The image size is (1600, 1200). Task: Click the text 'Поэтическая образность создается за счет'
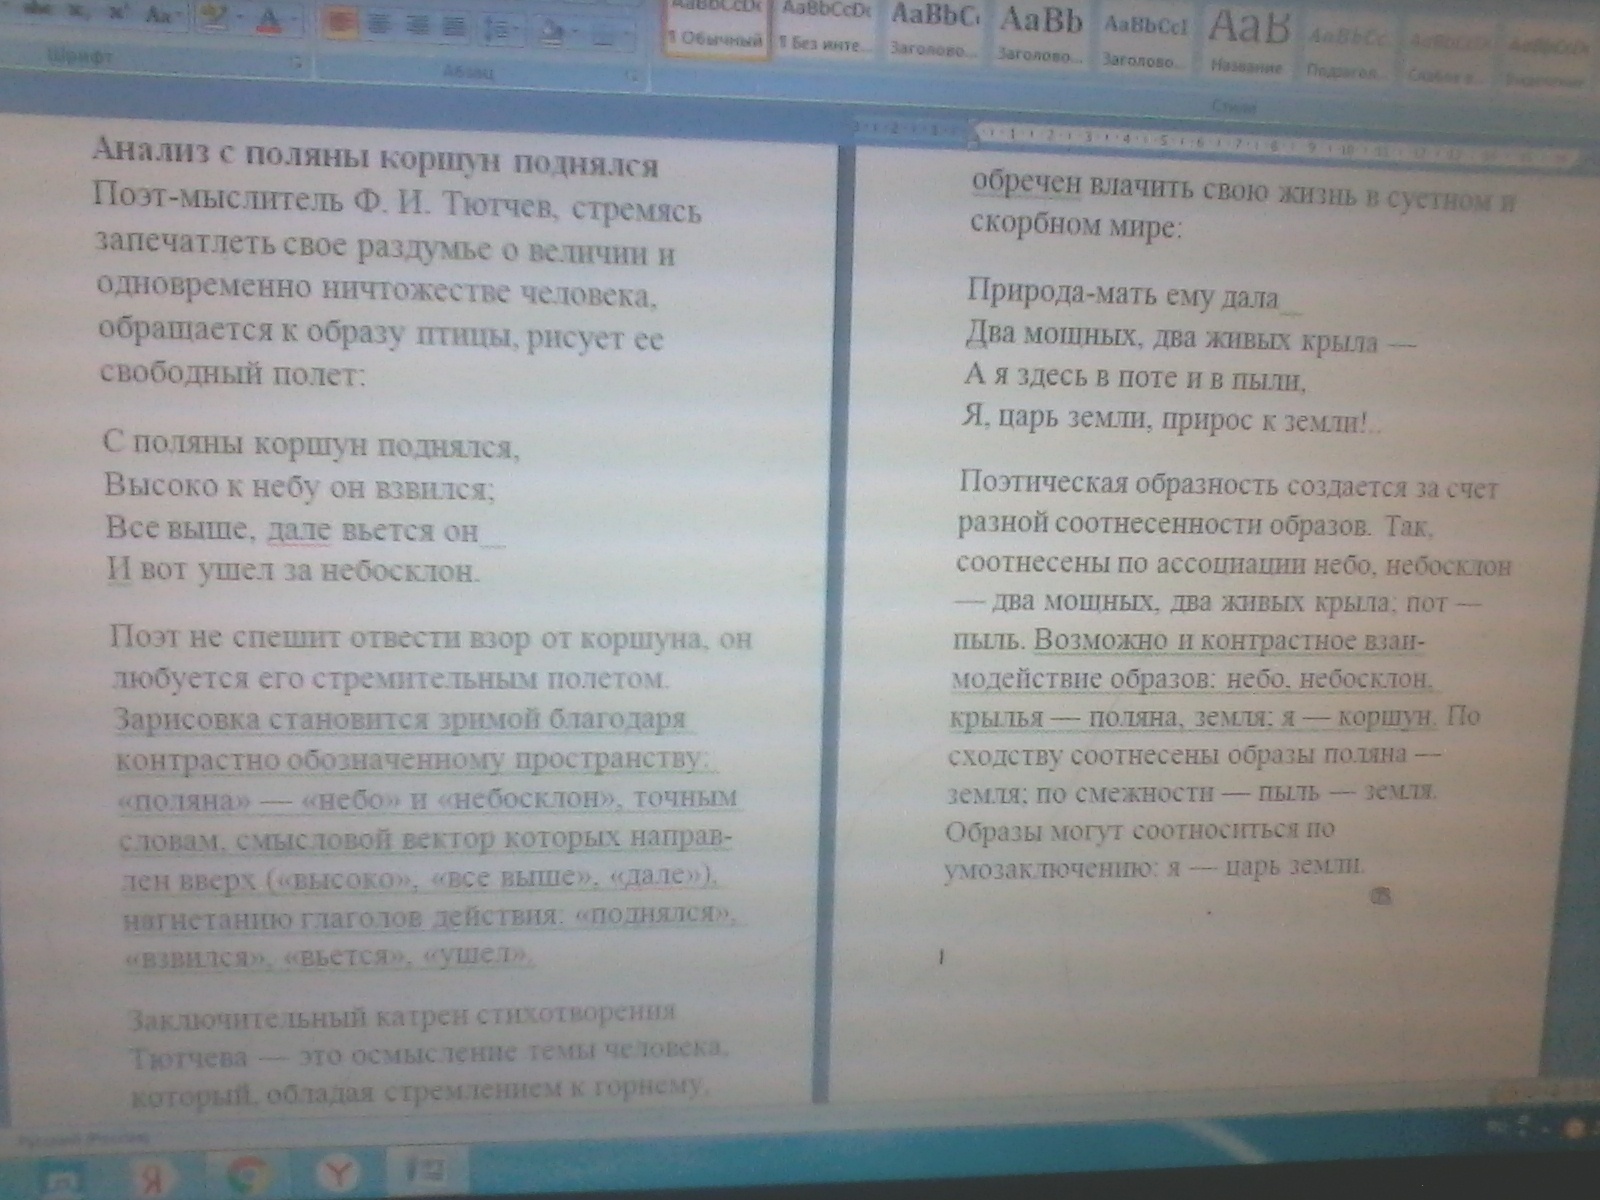pyautogui.click(x=1229, y=485)
